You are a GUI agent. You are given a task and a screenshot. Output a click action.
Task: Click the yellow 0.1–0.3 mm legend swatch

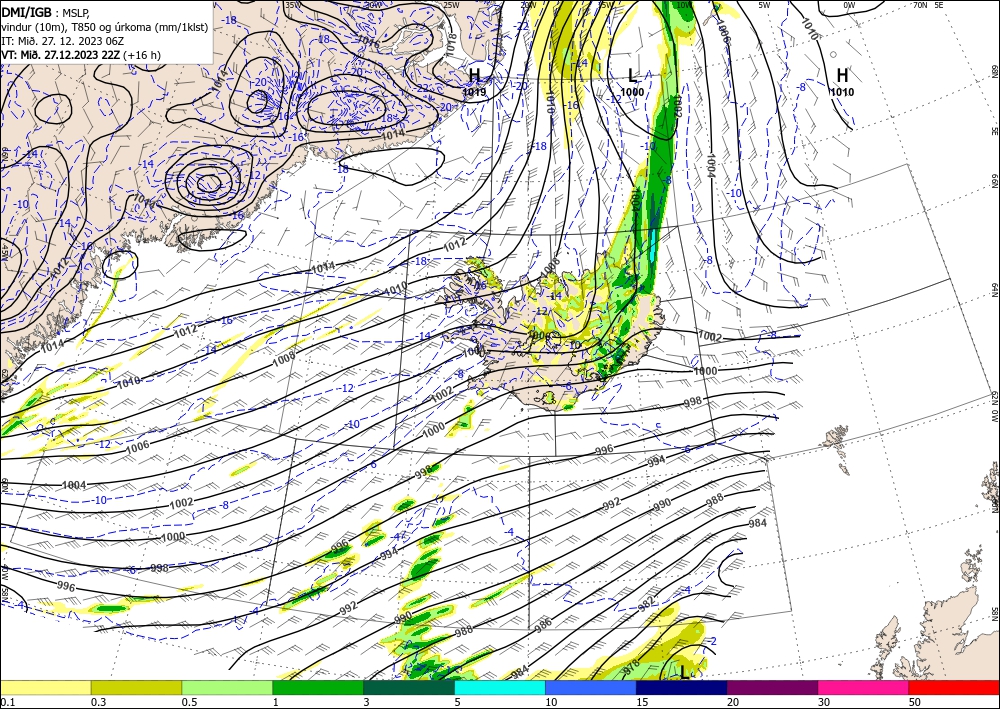(x=45, y=687)
